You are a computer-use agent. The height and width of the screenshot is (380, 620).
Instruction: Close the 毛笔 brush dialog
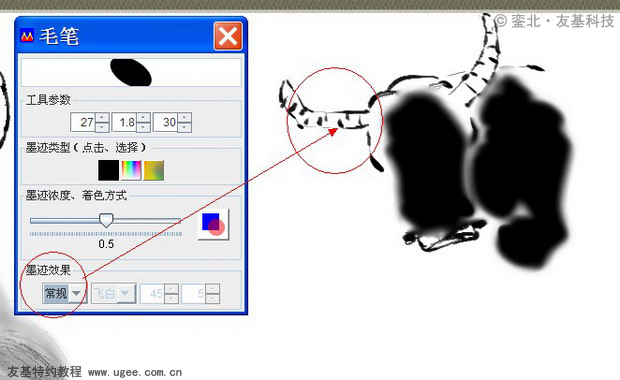tap(228, 36)
